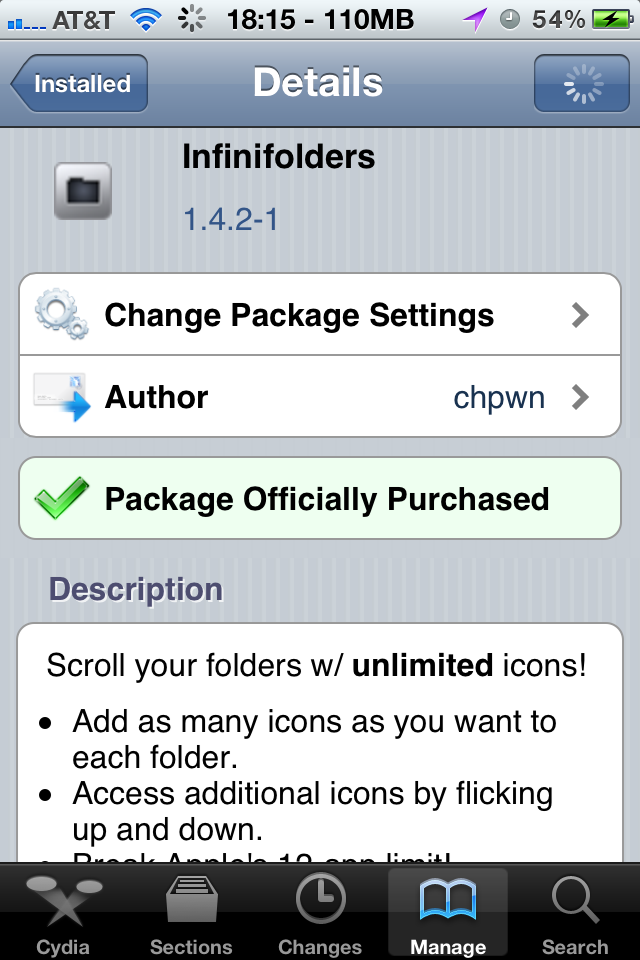Click the gears icon beside Change Package Settings
This screenshot has height=960, width=640.
61,314
